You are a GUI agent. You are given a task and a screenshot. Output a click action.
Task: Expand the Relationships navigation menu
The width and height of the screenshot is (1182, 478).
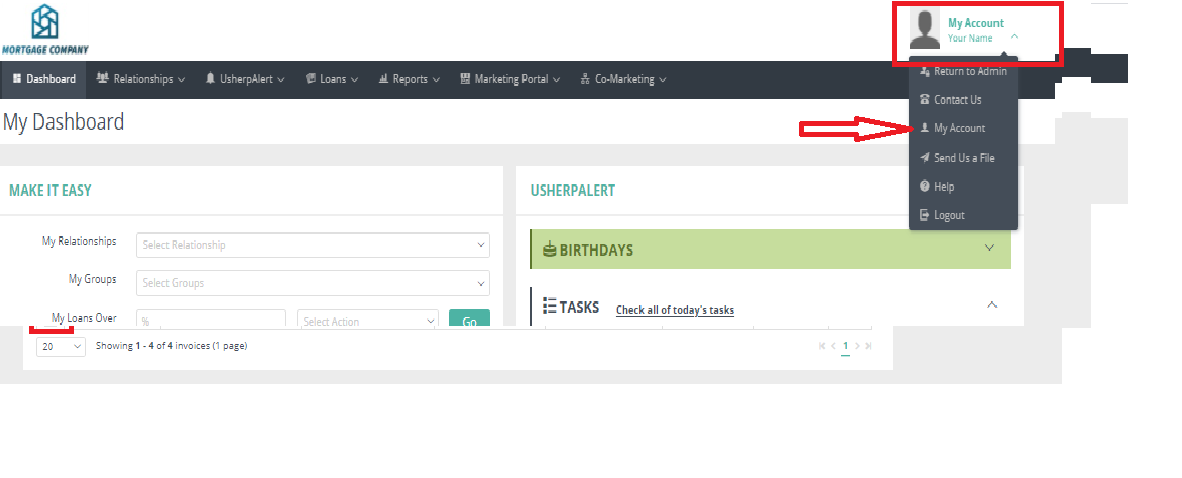coord(141,79)
